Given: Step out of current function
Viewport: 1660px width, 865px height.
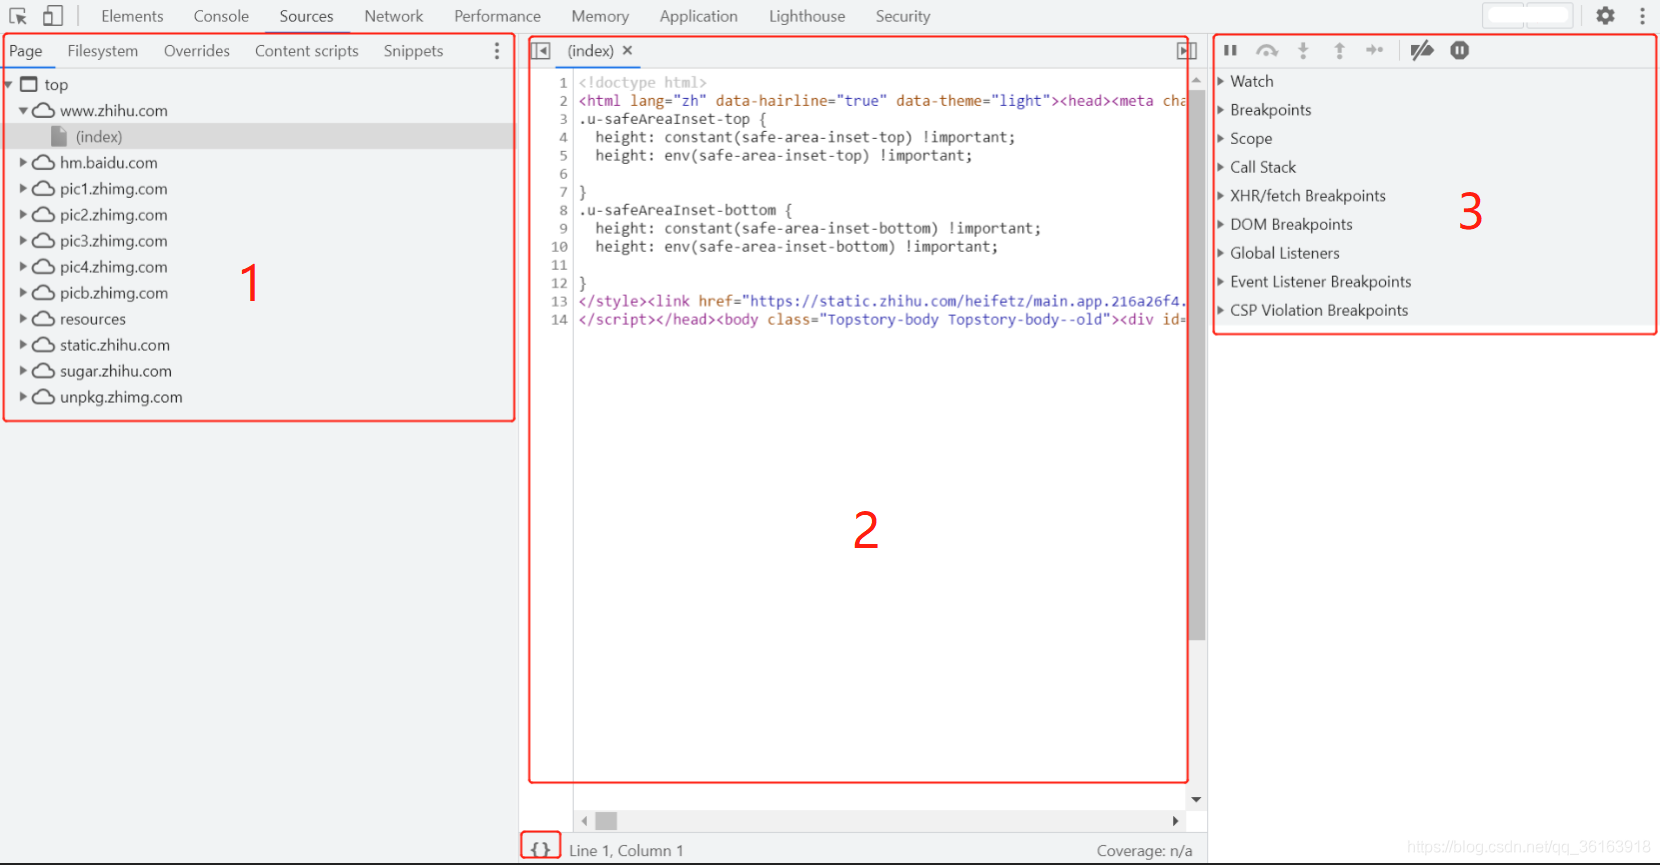Looking at the screenshot, I should [x=1339, y=50].
